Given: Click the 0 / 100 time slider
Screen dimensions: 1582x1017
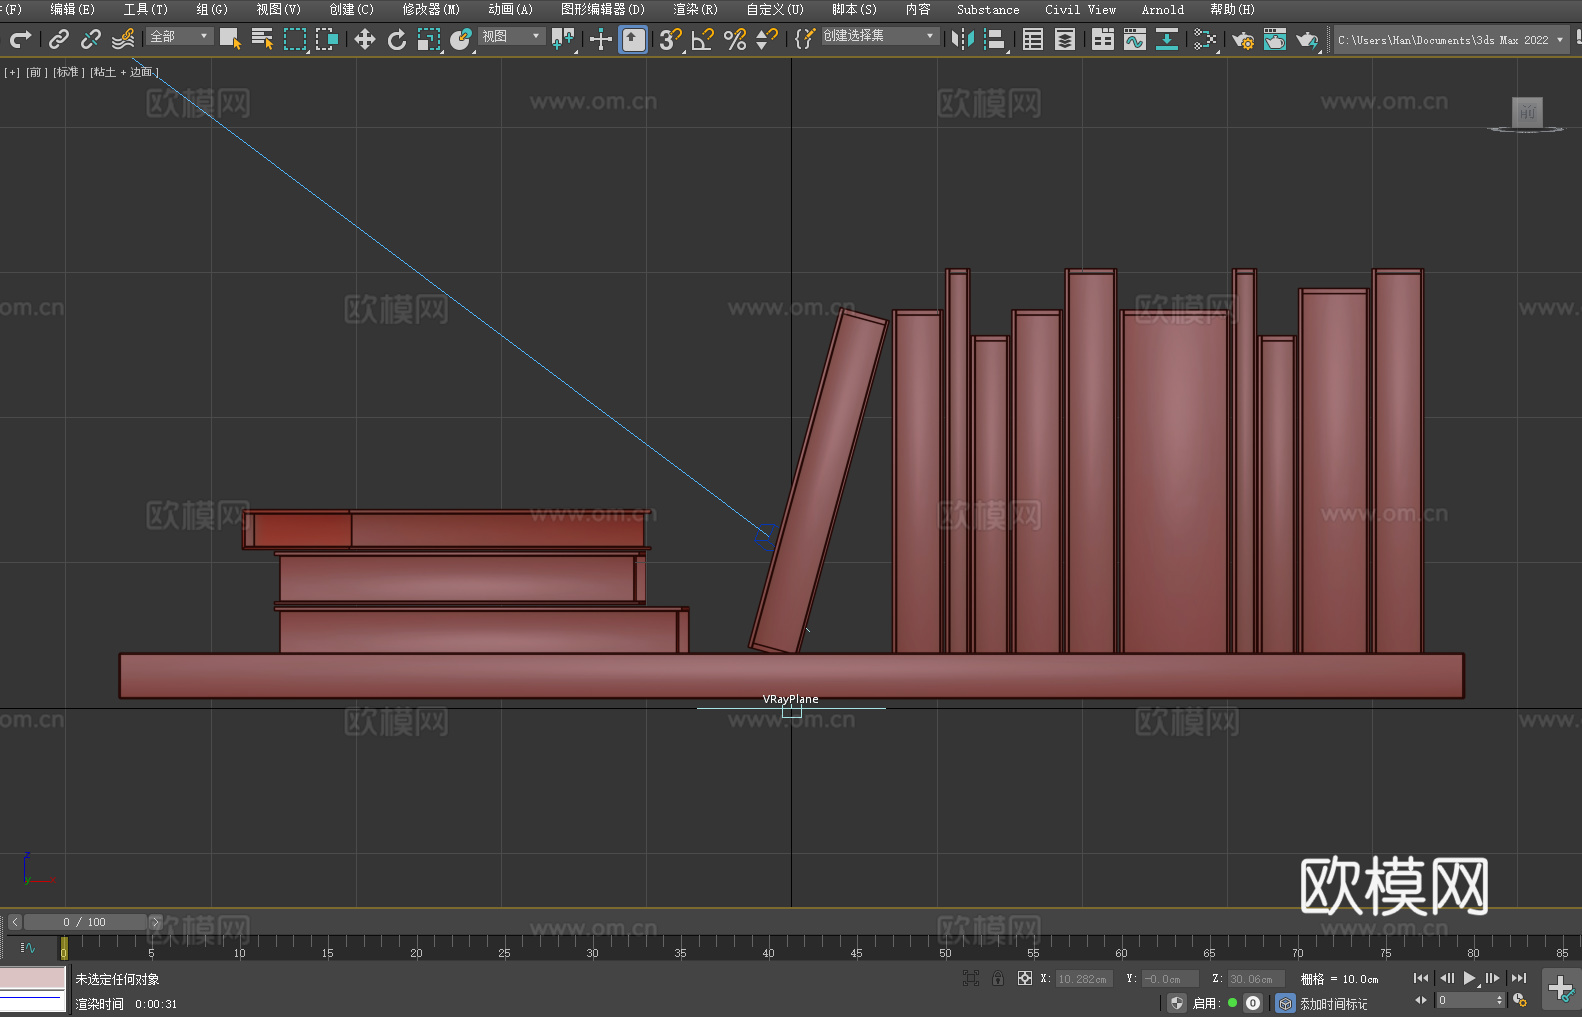Looking at the screenshot, I should click(x=85, y=922).
